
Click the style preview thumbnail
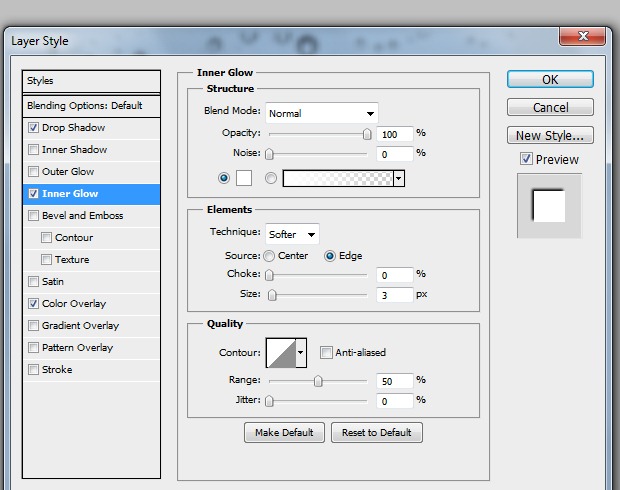click(549, 206)
